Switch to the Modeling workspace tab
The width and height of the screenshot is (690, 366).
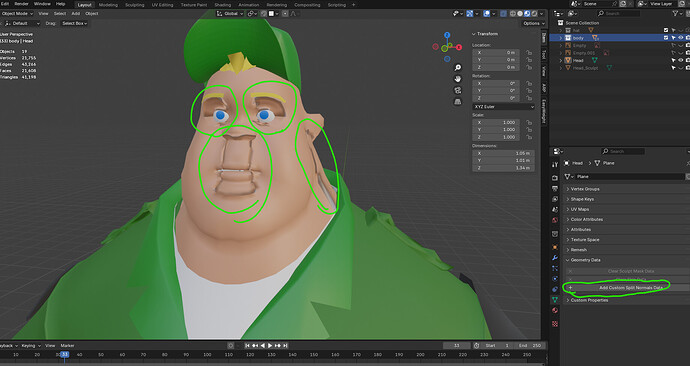coord(108,5)
